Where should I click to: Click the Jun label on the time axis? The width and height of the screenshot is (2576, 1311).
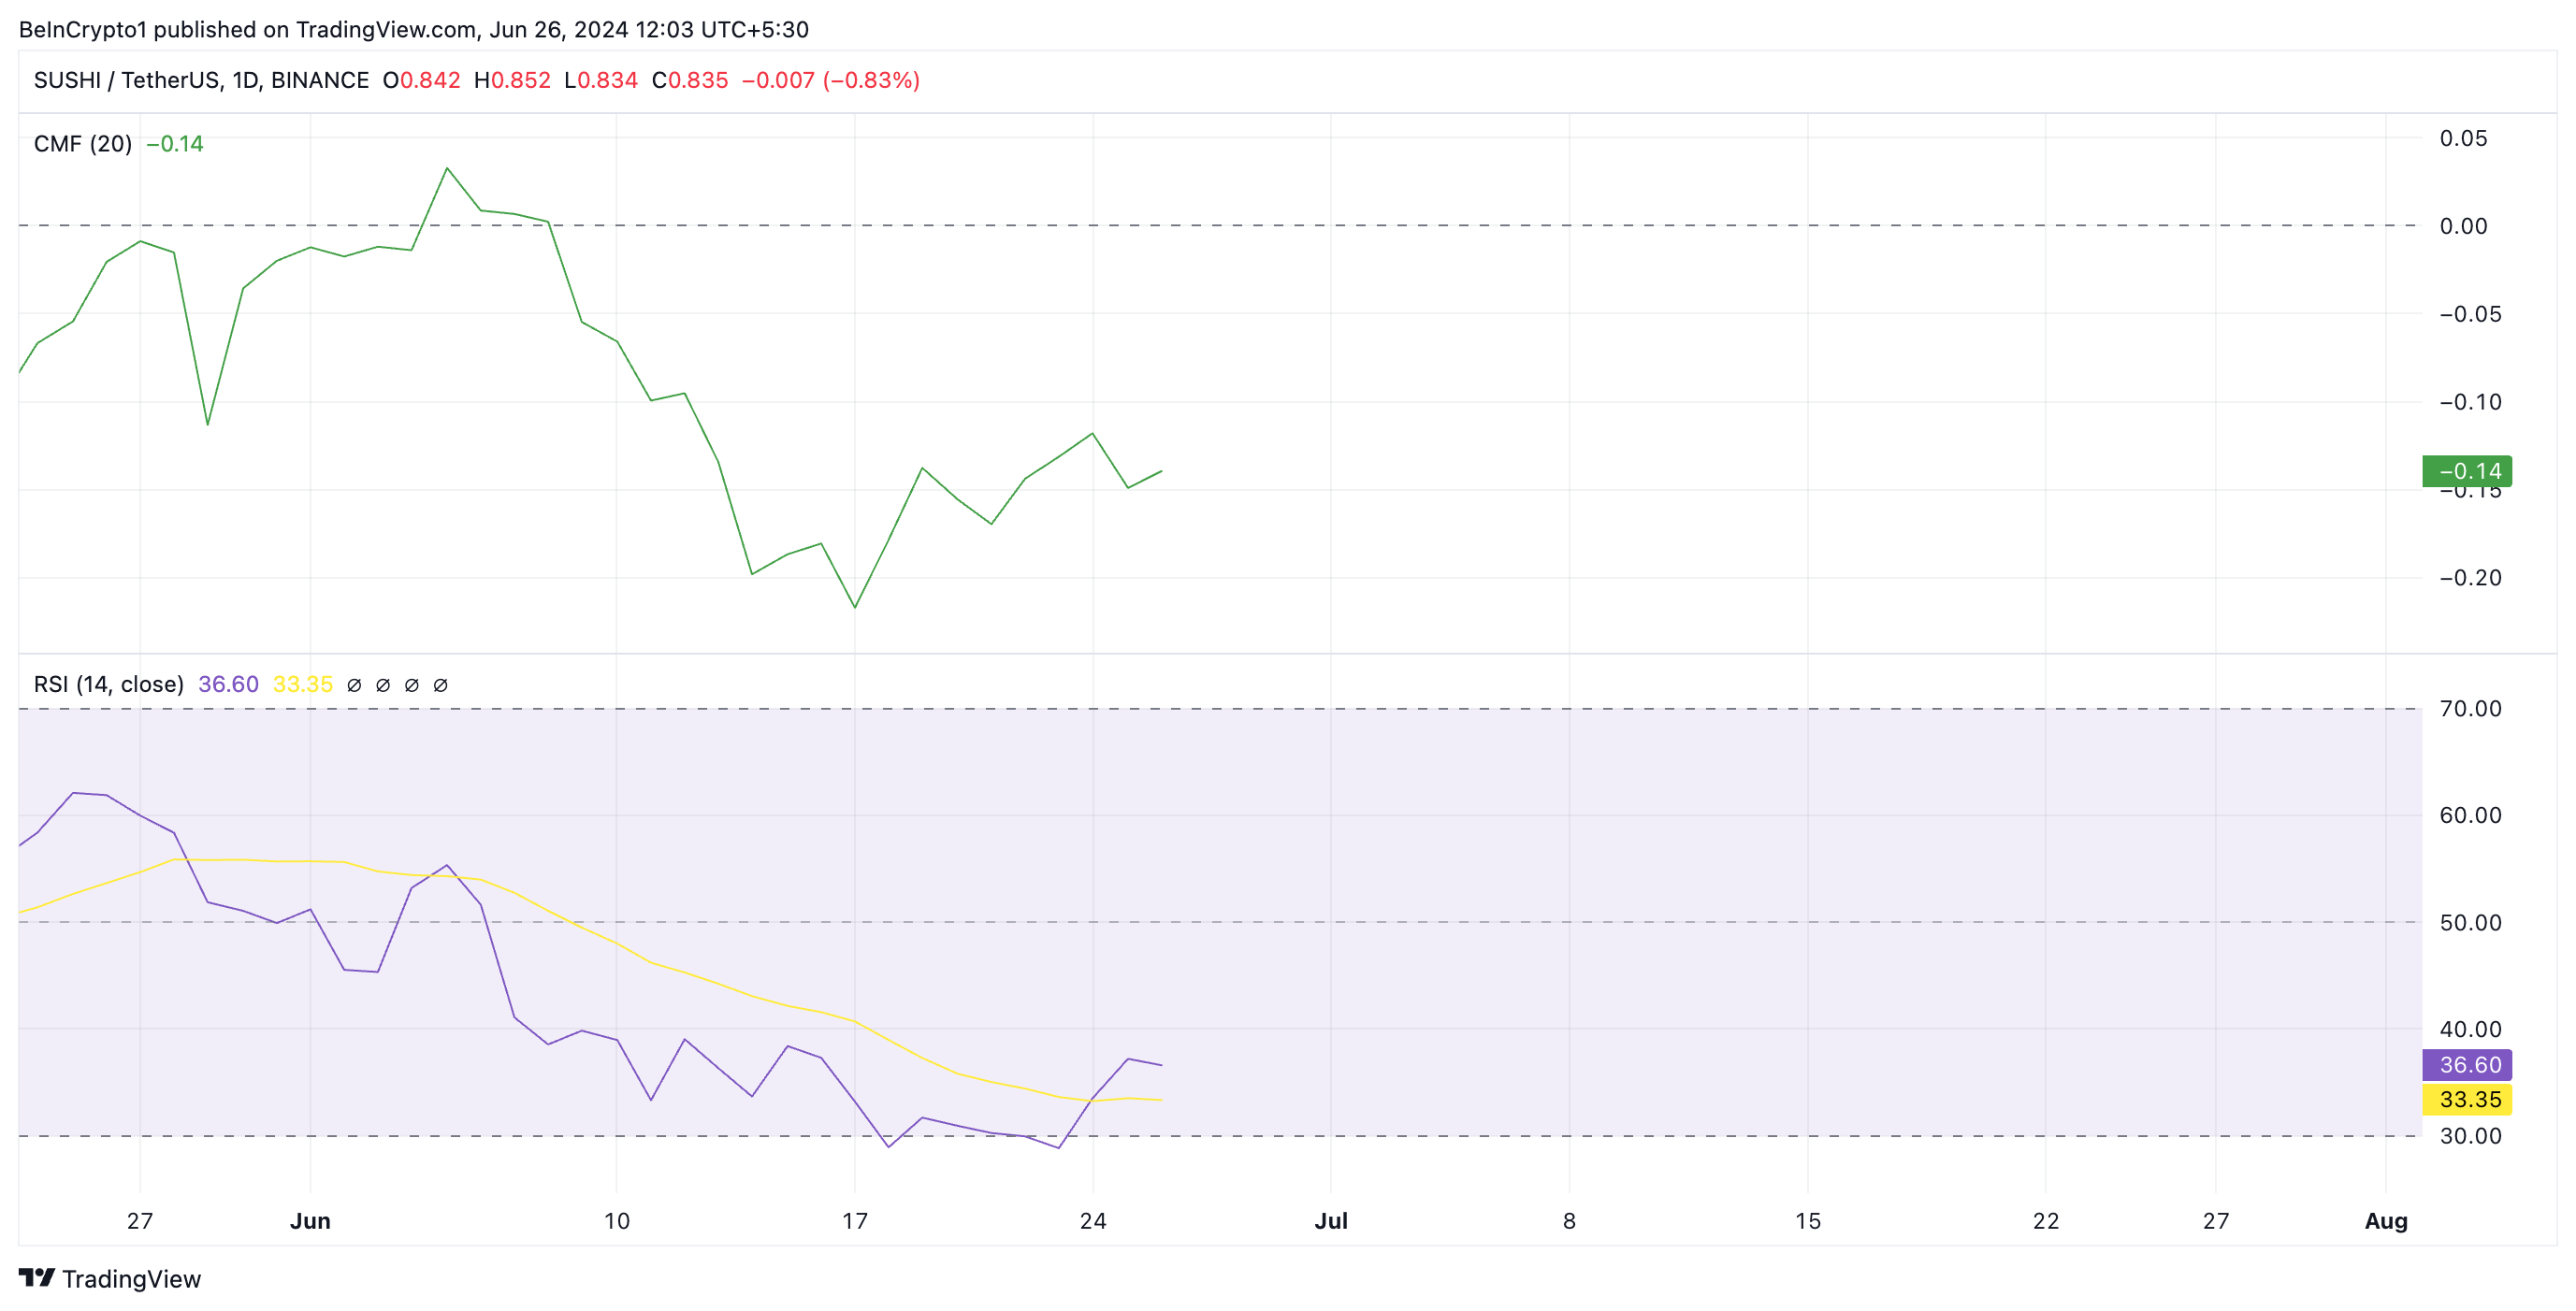tap(310, 1221)
